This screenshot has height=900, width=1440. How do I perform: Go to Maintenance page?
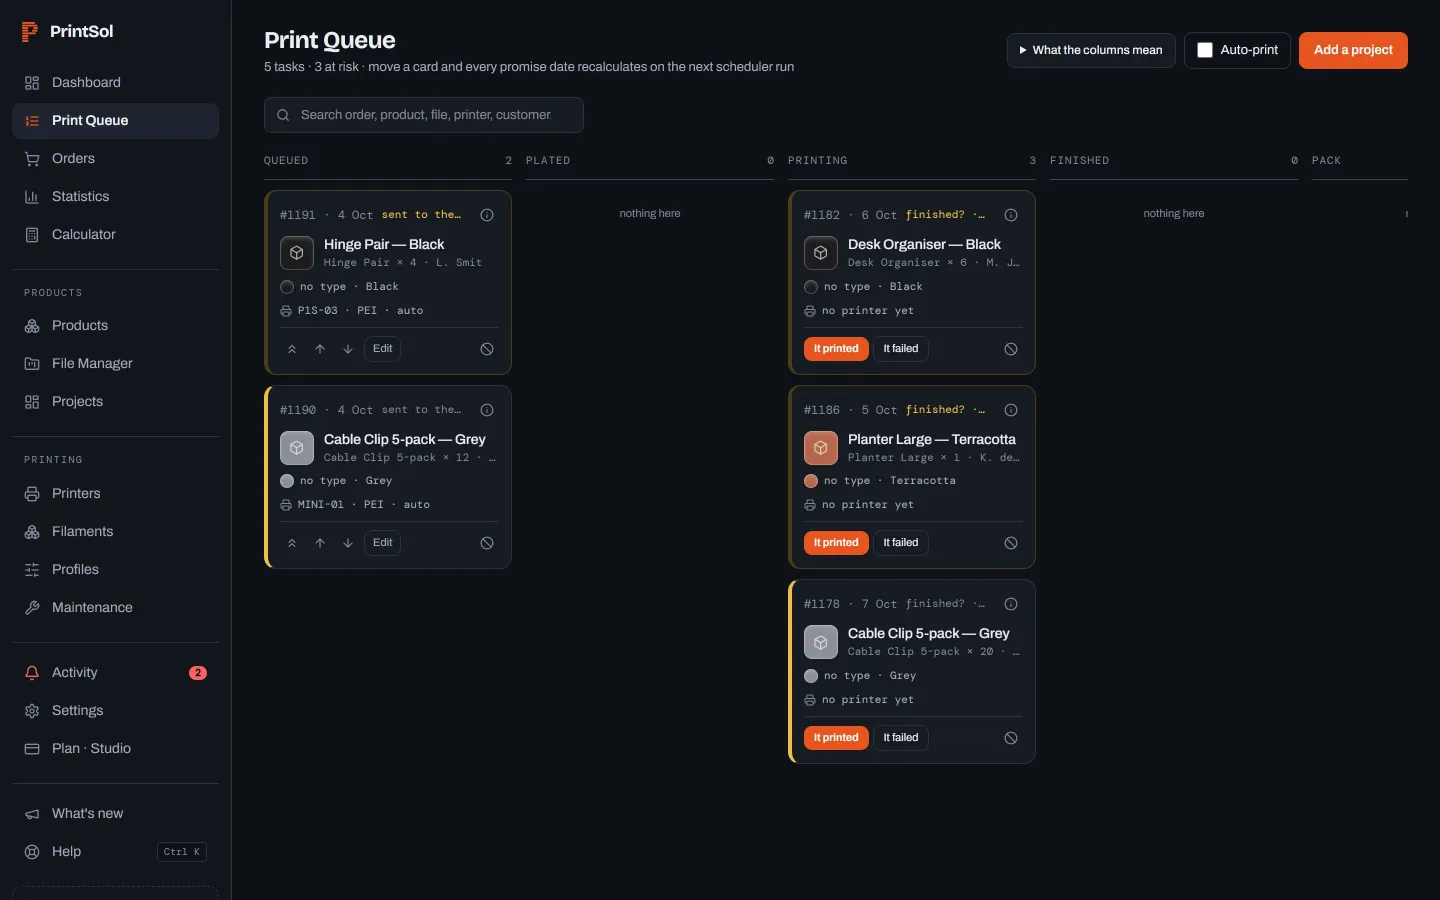(115, 608)
